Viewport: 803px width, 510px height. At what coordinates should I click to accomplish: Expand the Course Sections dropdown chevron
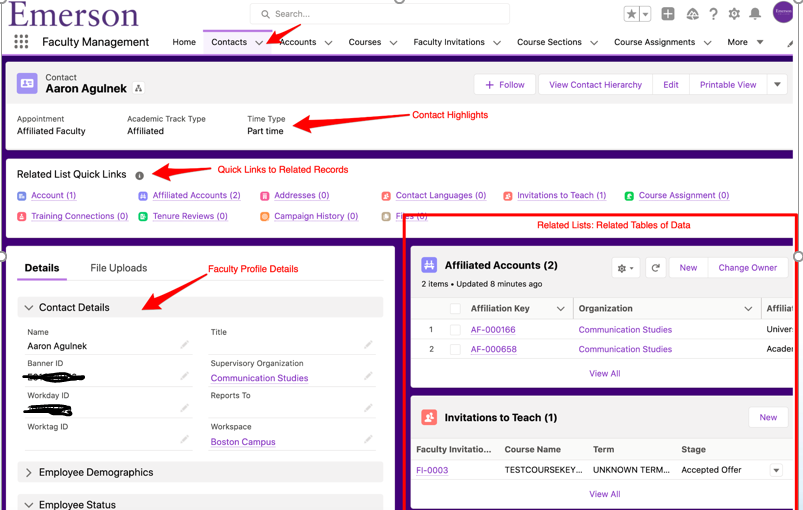pos(594,42)
